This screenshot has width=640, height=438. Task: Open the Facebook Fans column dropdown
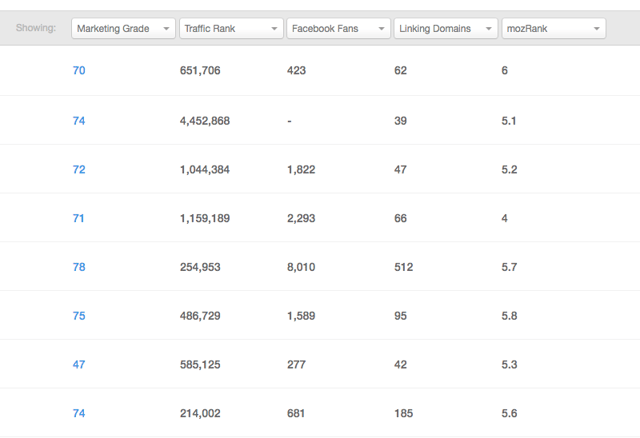coord(338,29)
